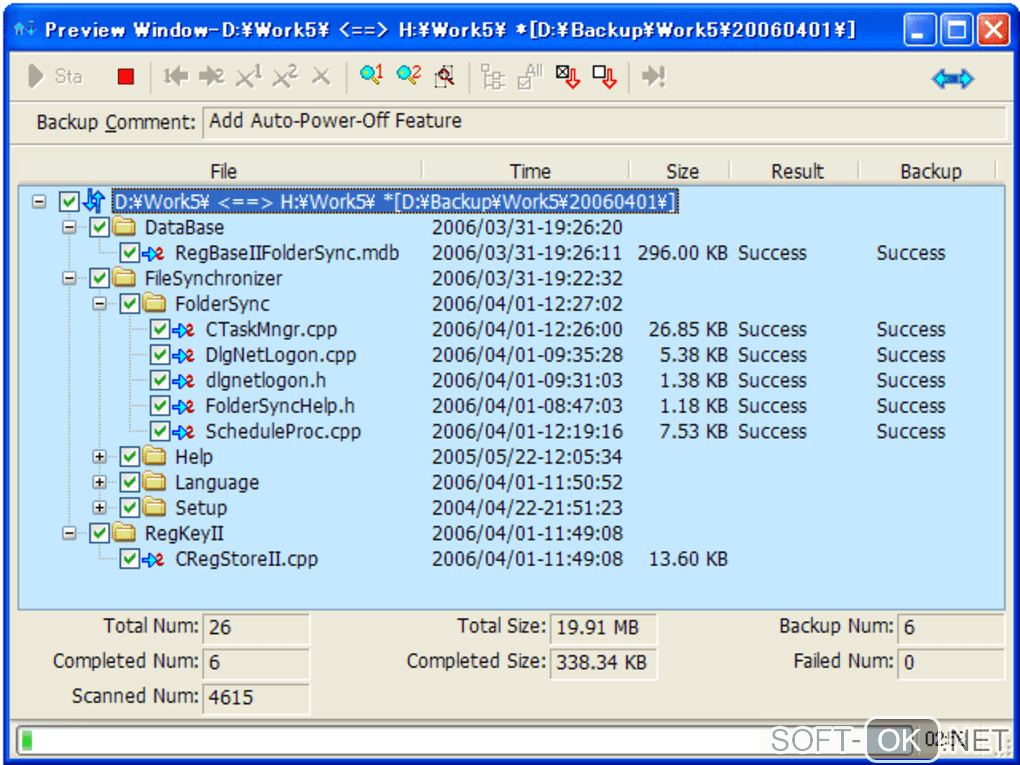The width and height of the screenshot is (1020, 765).
Task: Click the FolderSync folder icon
Action: 154,303
